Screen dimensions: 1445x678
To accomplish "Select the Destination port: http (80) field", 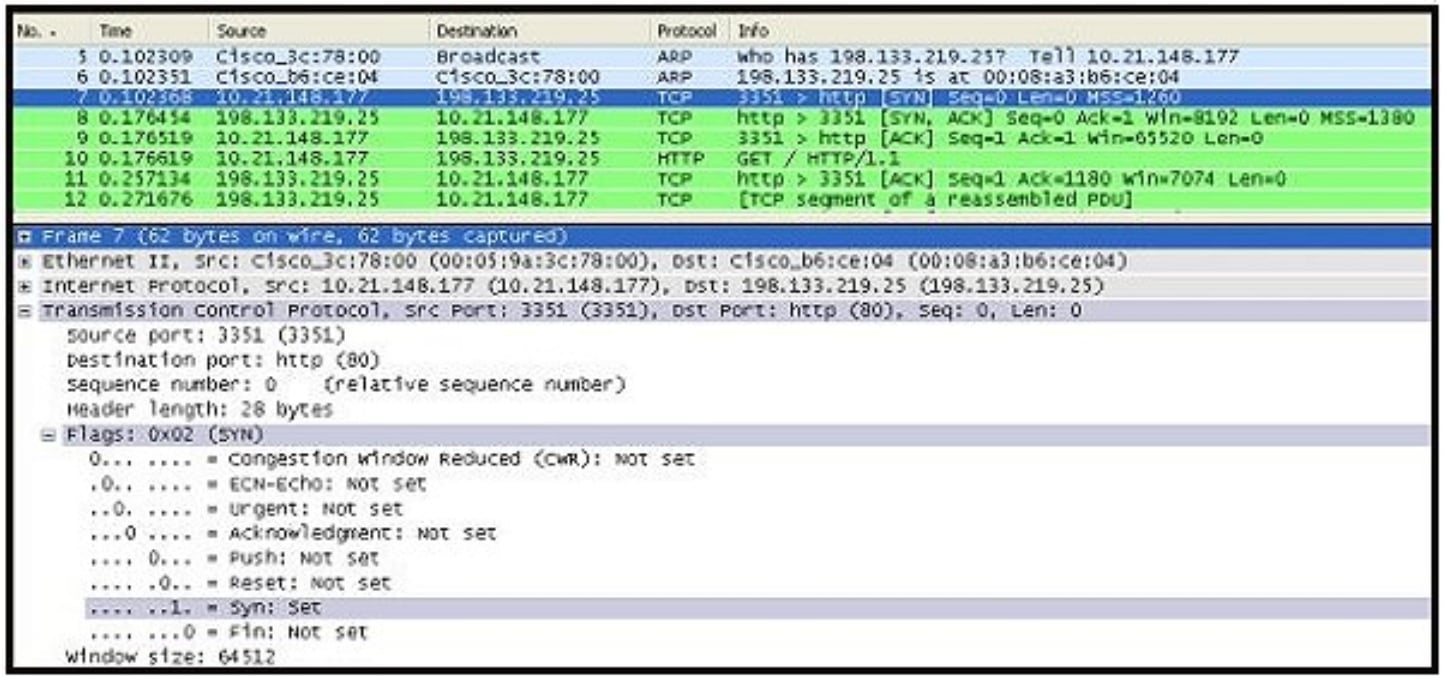I will tap(223, 360).
